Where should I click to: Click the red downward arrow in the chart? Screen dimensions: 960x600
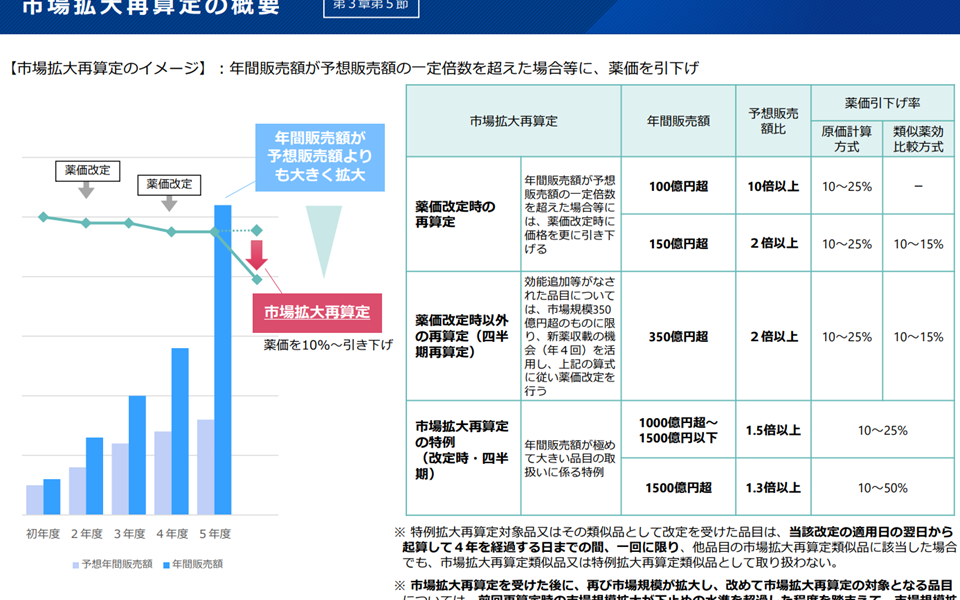[257, 255]
